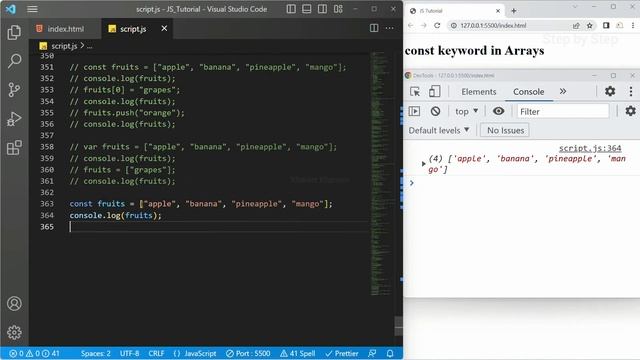Open the Accounts menu in the activity bar
The width and height of the screenshot is (640, 360).
tap(14, 304)
